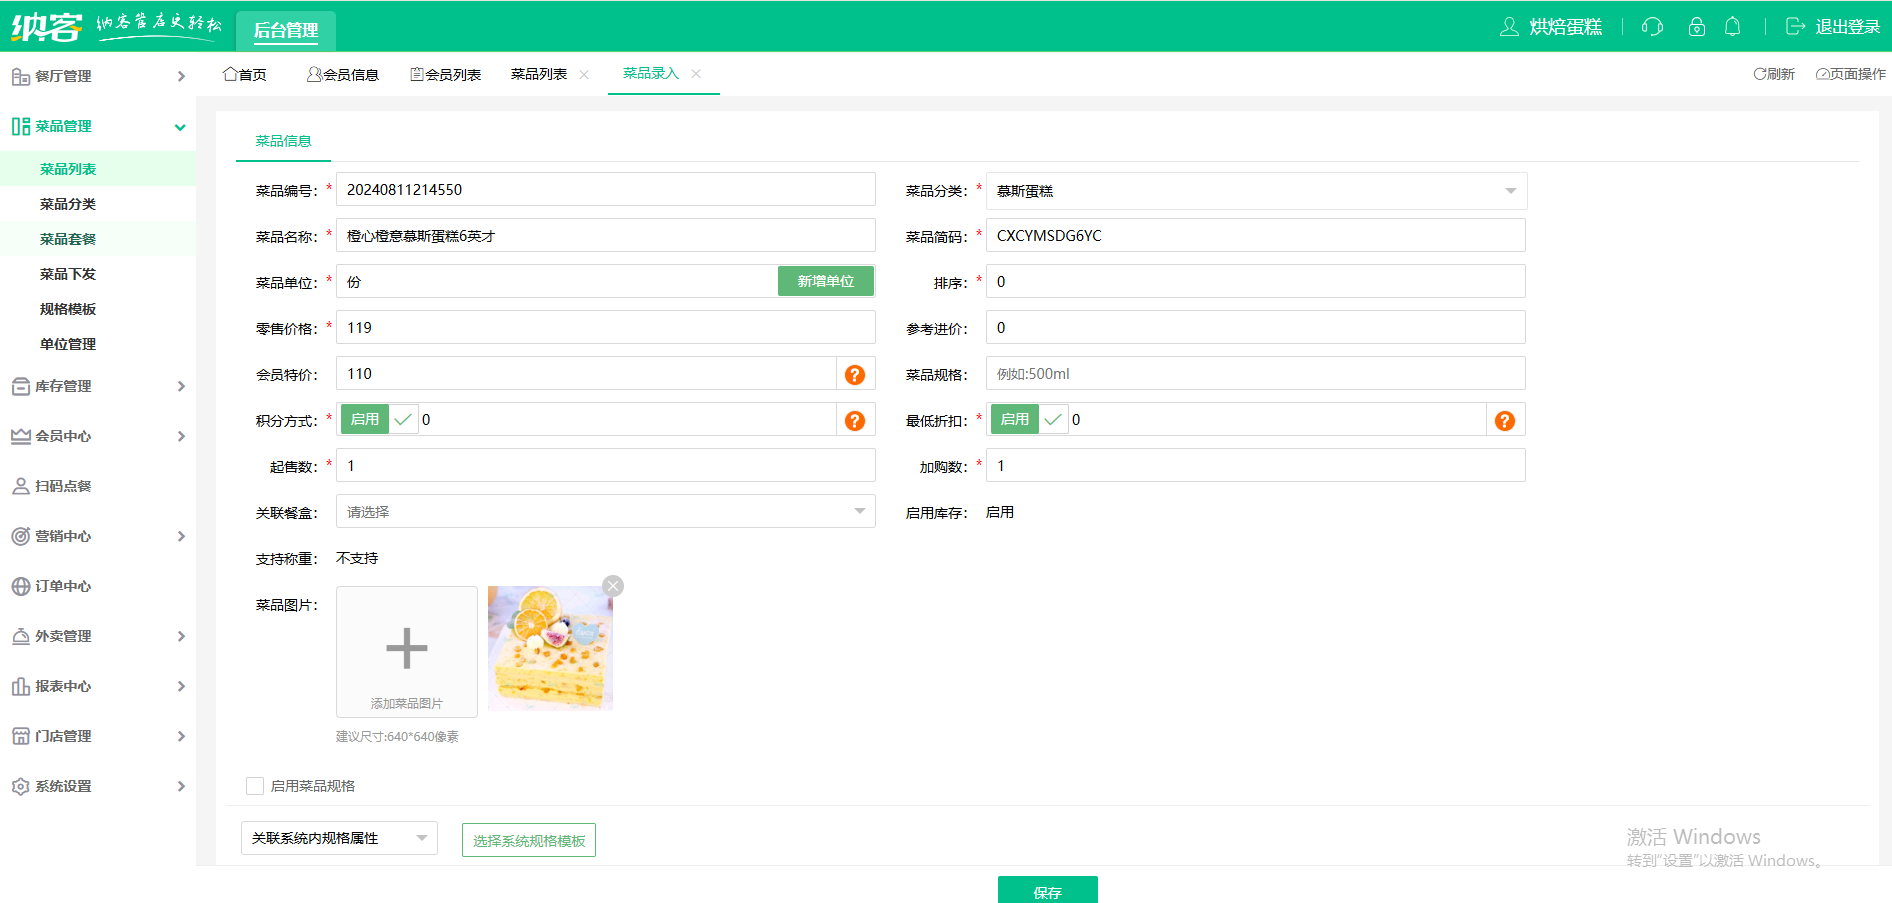Click the uploaded cake image thumbnail
This screenshot has width=1892, height=903.
pyautogui.click(x=550, y=648)
